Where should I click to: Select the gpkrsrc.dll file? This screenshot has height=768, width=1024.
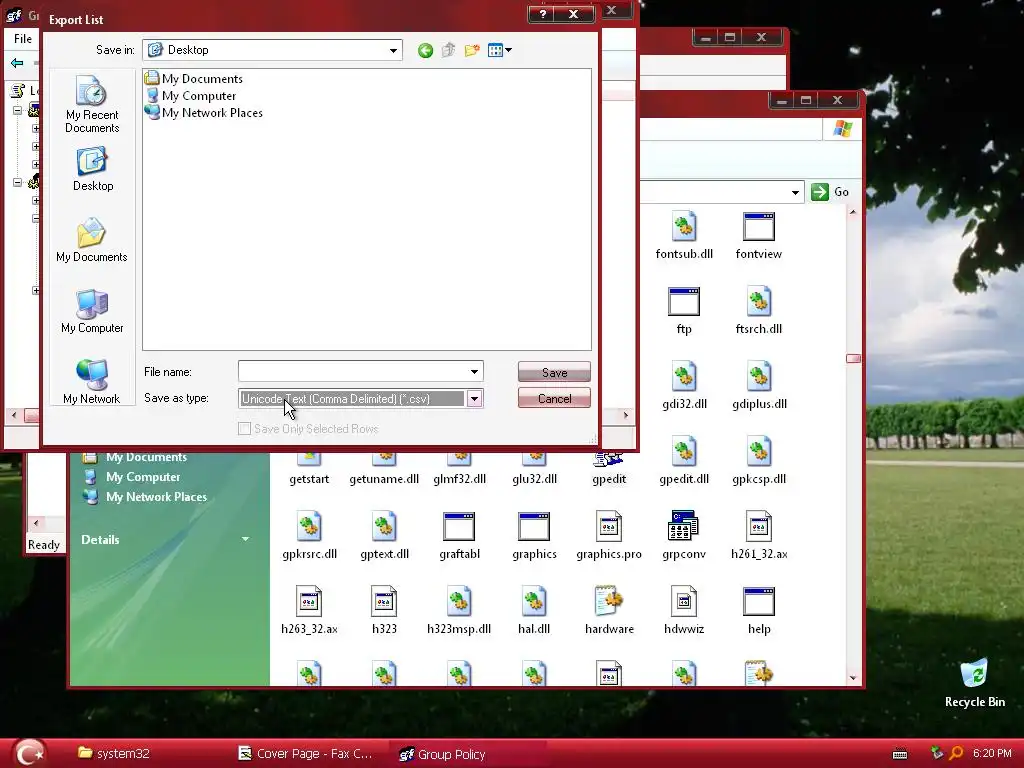coord(309,536)
